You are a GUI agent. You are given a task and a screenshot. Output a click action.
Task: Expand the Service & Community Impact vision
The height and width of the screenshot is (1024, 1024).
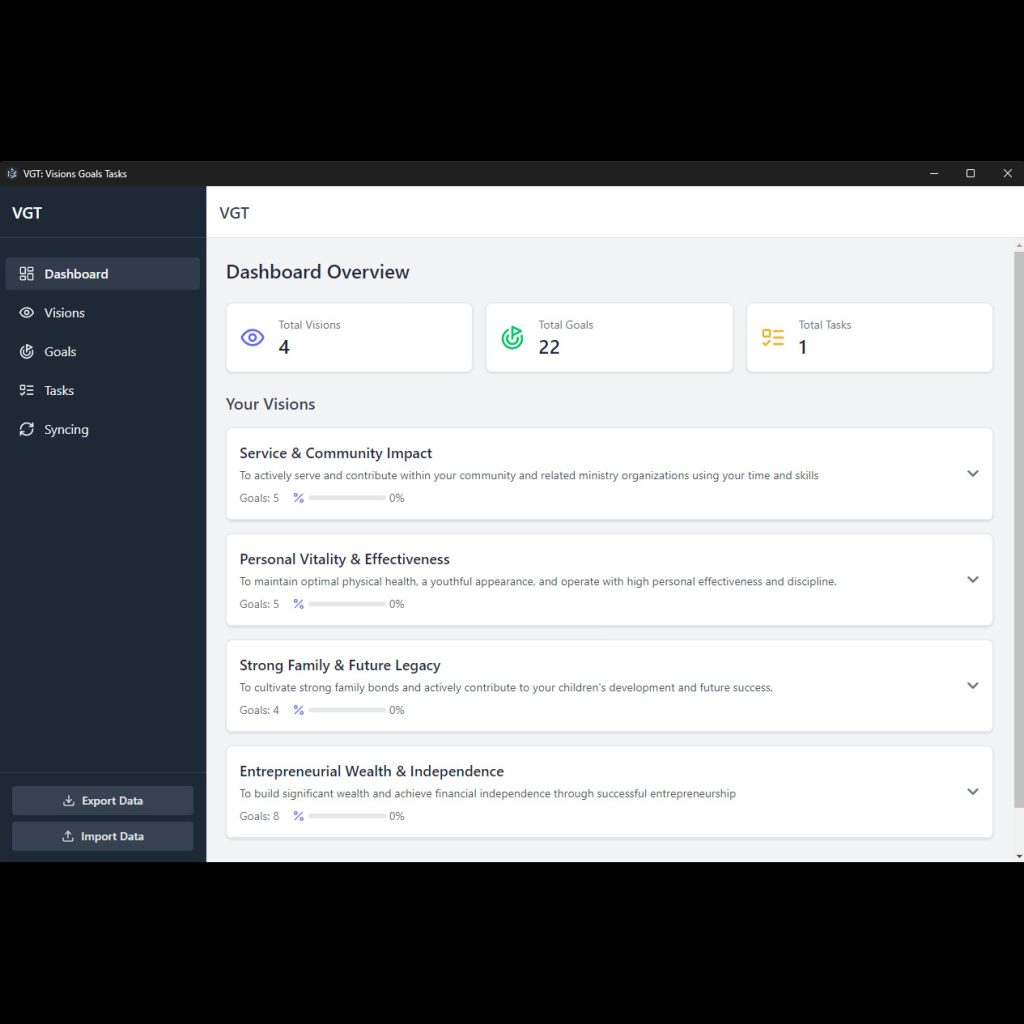972,474
